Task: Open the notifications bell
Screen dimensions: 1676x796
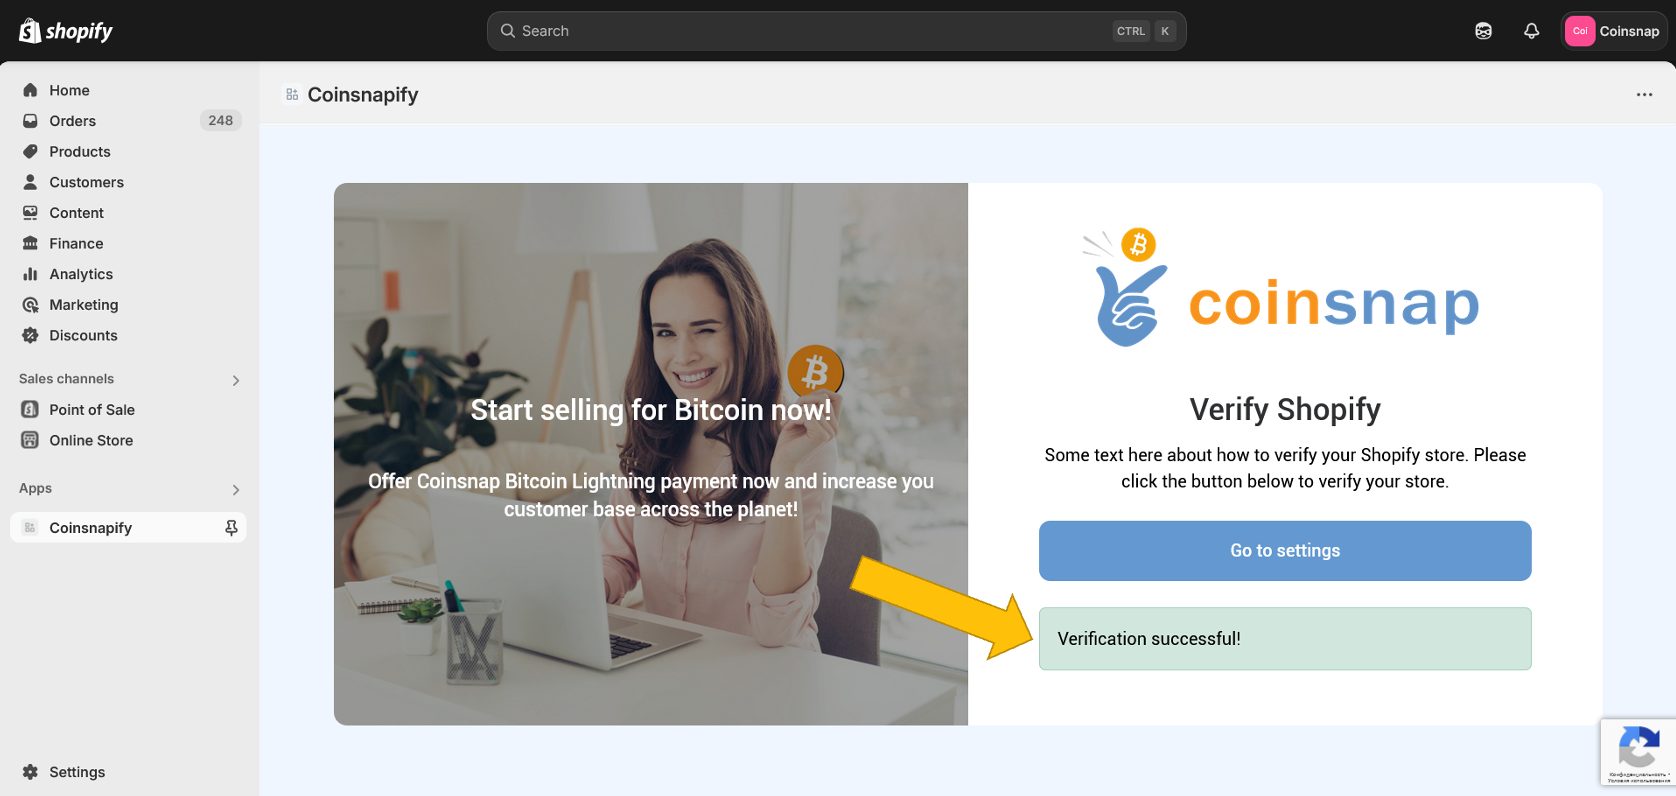Action: point(1531,31)
